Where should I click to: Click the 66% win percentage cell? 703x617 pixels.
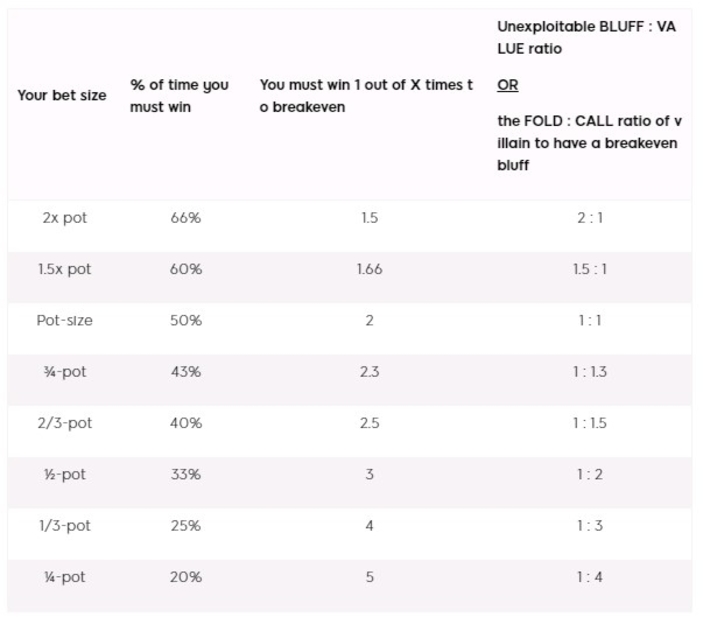tap(186, 217)
